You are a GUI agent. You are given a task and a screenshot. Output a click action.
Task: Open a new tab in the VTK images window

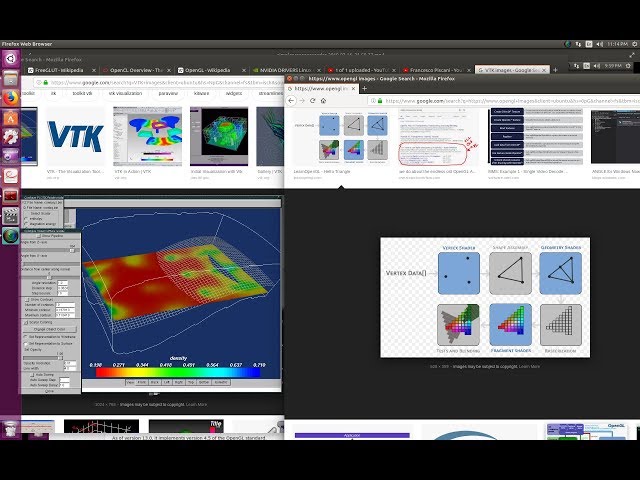555,70
